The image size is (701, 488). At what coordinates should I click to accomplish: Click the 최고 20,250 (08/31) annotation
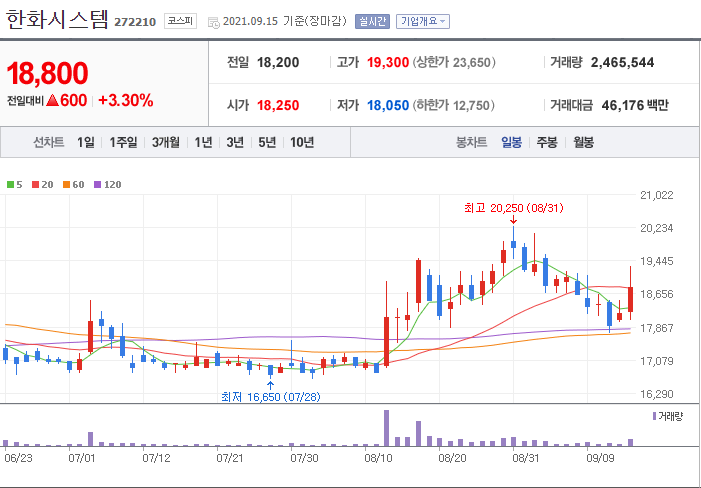click(514, 208)
